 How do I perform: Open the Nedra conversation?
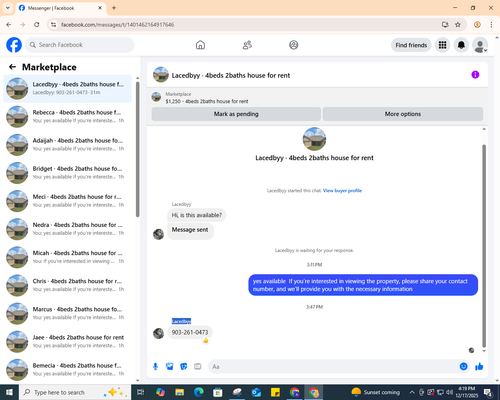[x=67, y=229]
